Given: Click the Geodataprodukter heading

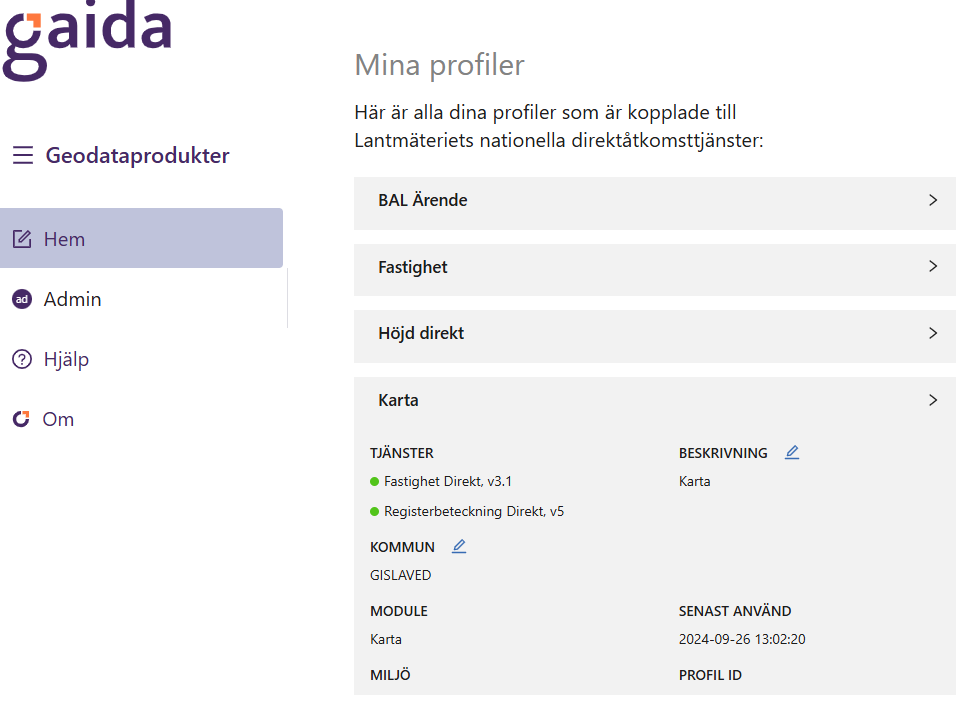Looking at the screenshot, I should (137, 156).
